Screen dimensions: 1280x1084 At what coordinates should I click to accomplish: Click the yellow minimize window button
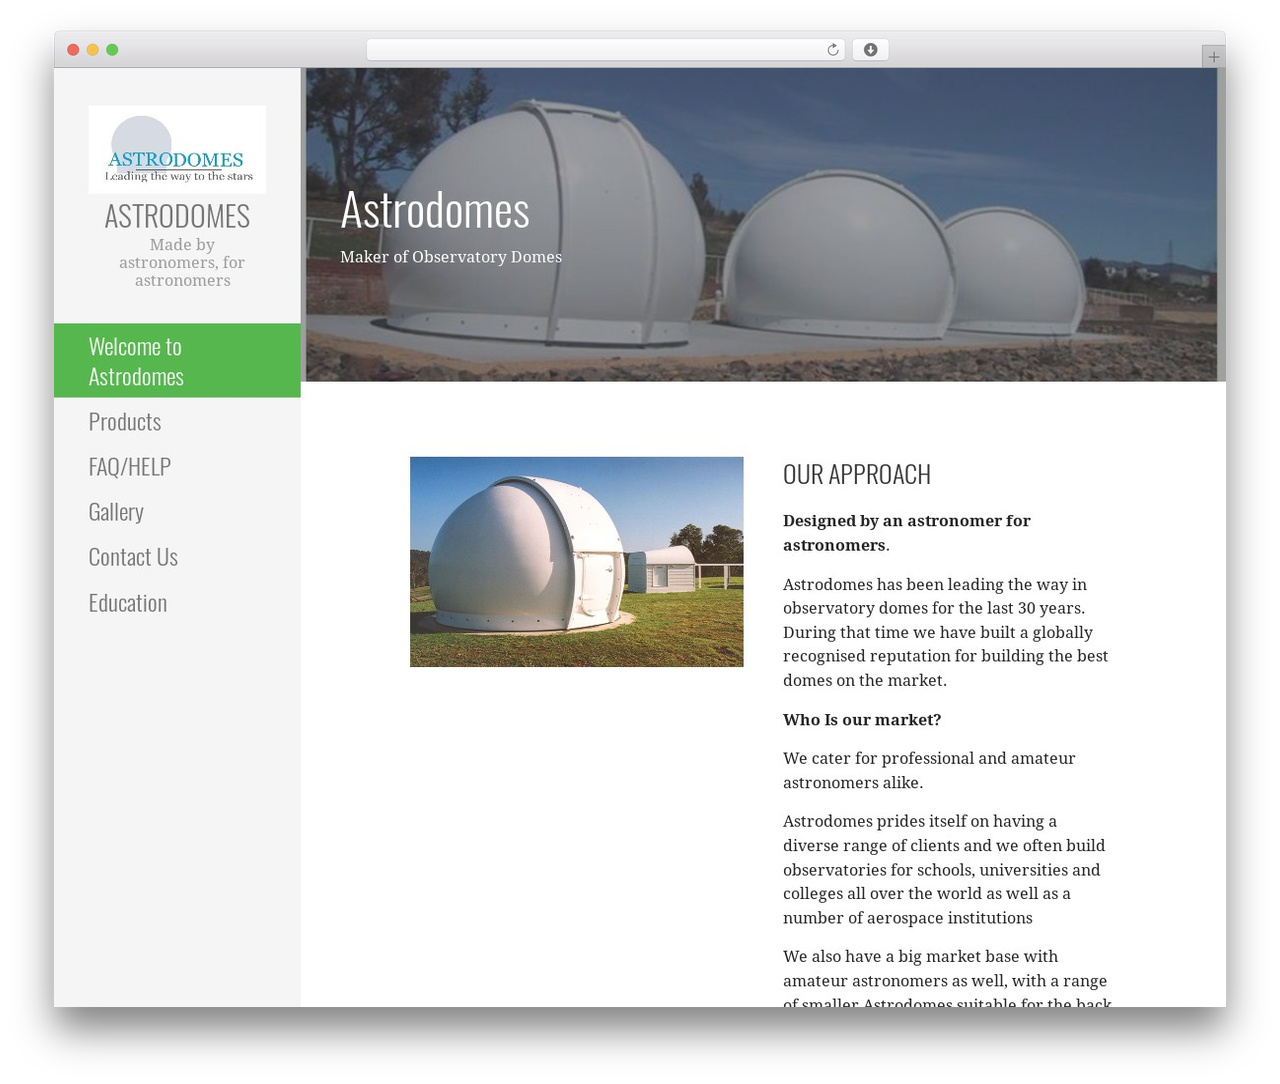pyautogui.click(x=92, y=50)
